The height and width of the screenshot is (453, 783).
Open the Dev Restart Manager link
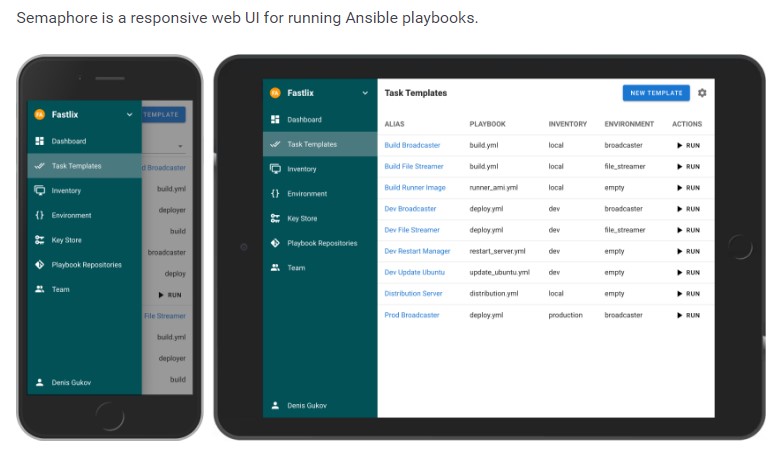[417, 251]
